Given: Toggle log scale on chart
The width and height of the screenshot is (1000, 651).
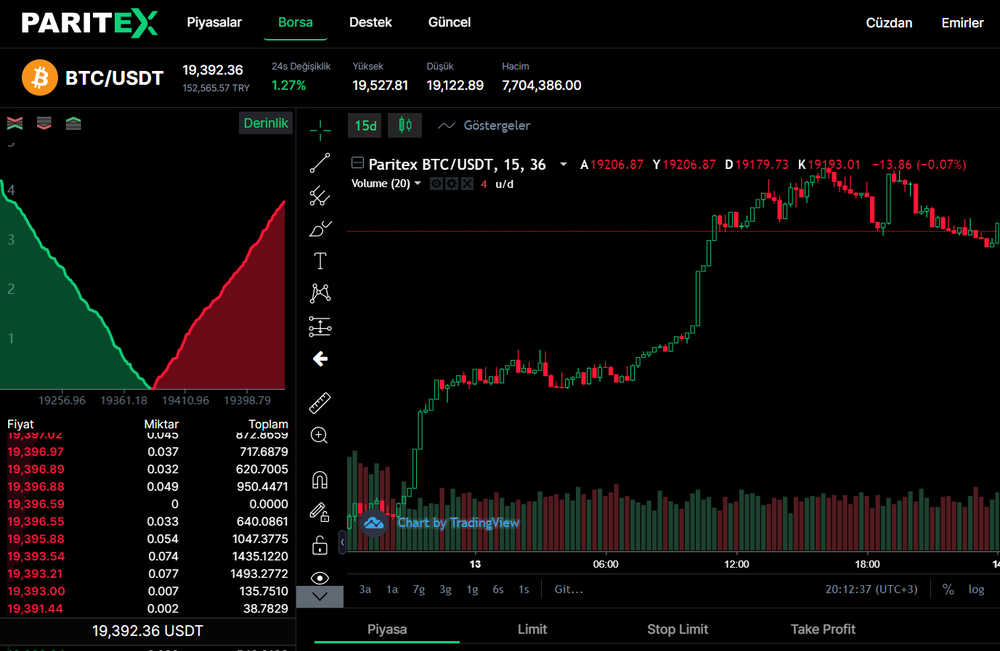Looking at the screenshot, I should pos(976,589).
